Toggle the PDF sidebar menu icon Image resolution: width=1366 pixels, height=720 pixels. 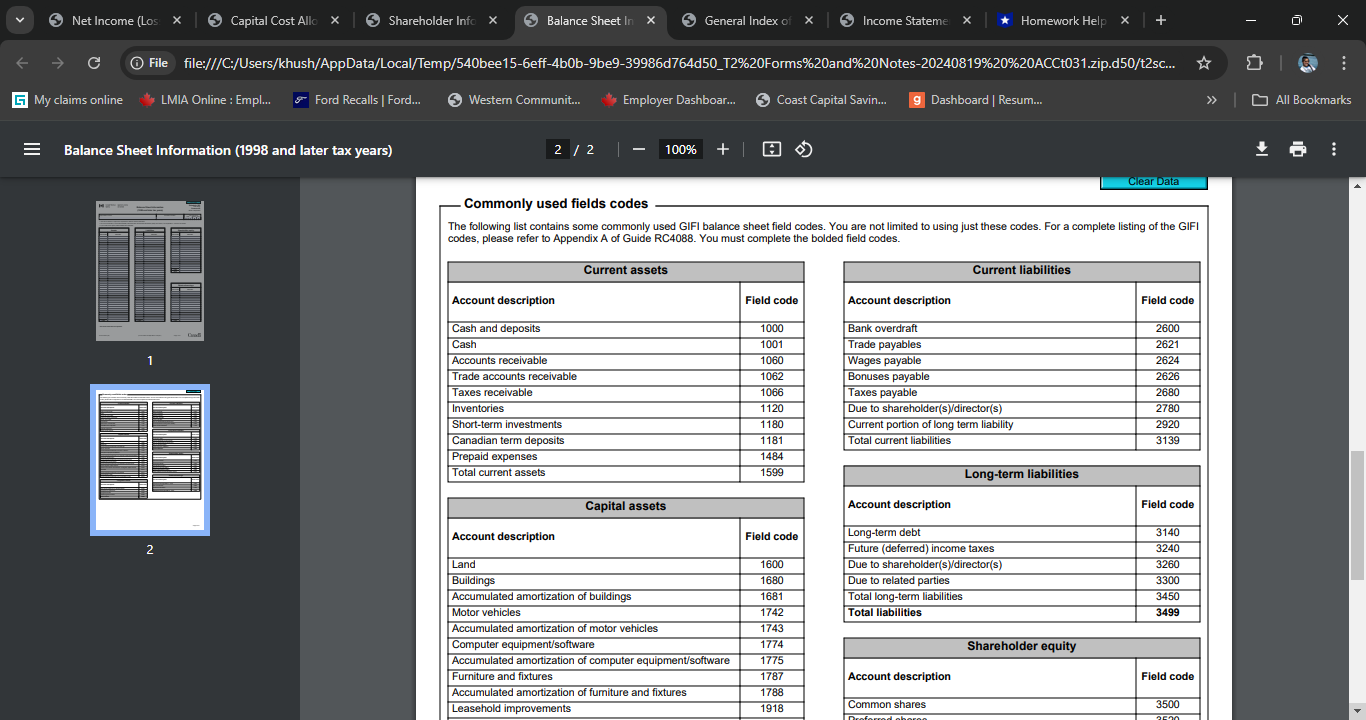32,150
